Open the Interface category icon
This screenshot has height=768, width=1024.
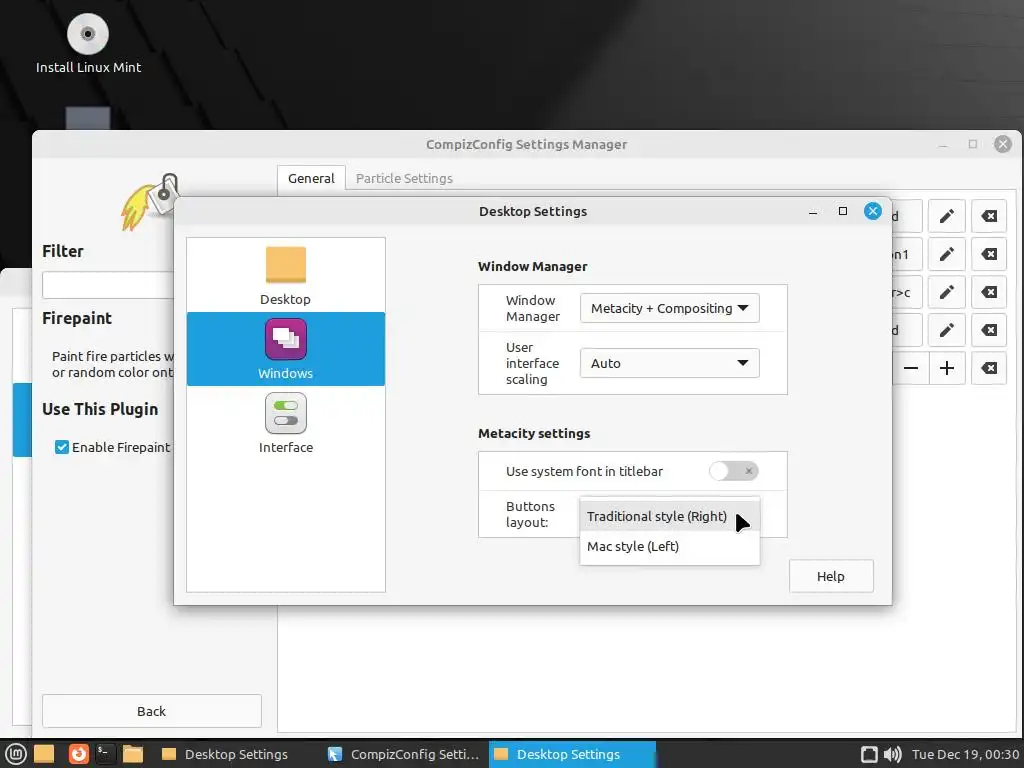coord(285,413)
